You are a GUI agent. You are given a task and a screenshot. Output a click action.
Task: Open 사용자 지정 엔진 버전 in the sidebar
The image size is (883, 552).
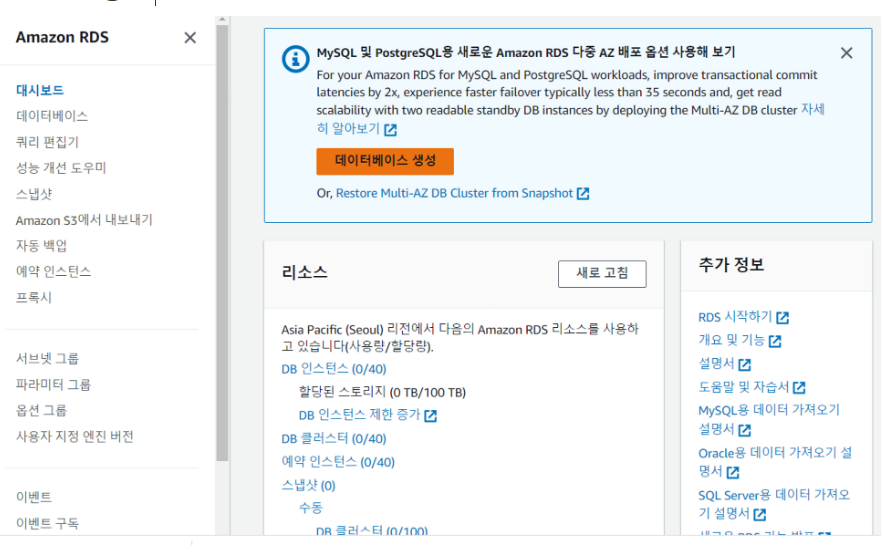tap(74, 437)
